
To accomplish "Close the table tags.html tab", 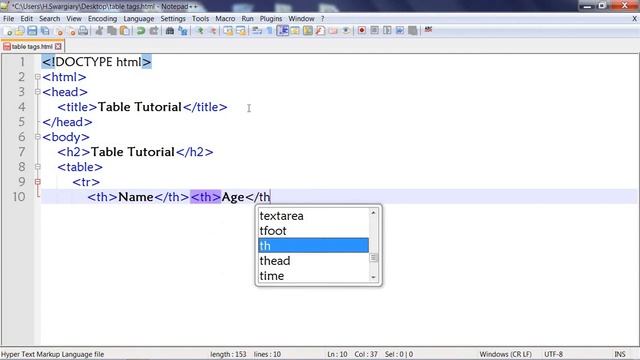I will click(x=58, y=47).
